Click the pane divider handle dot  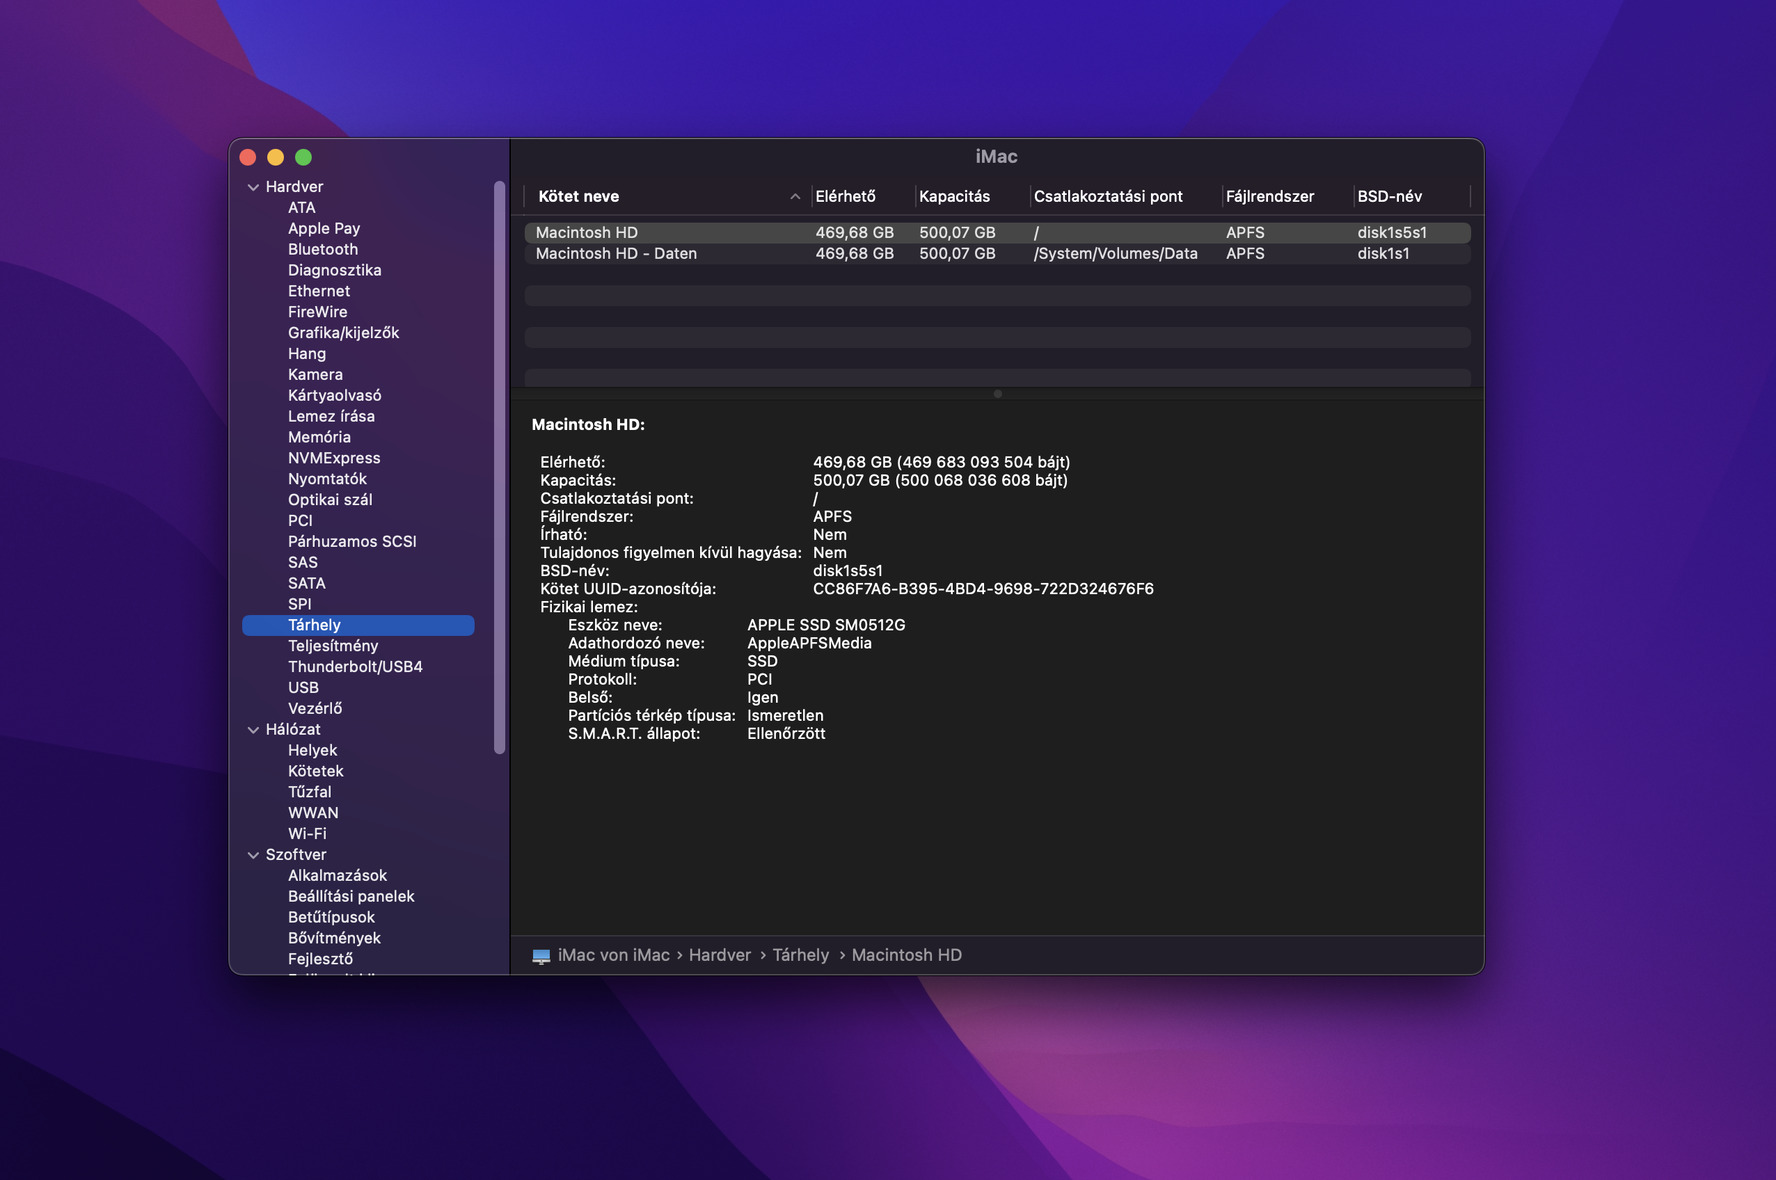tap(998, 394)
